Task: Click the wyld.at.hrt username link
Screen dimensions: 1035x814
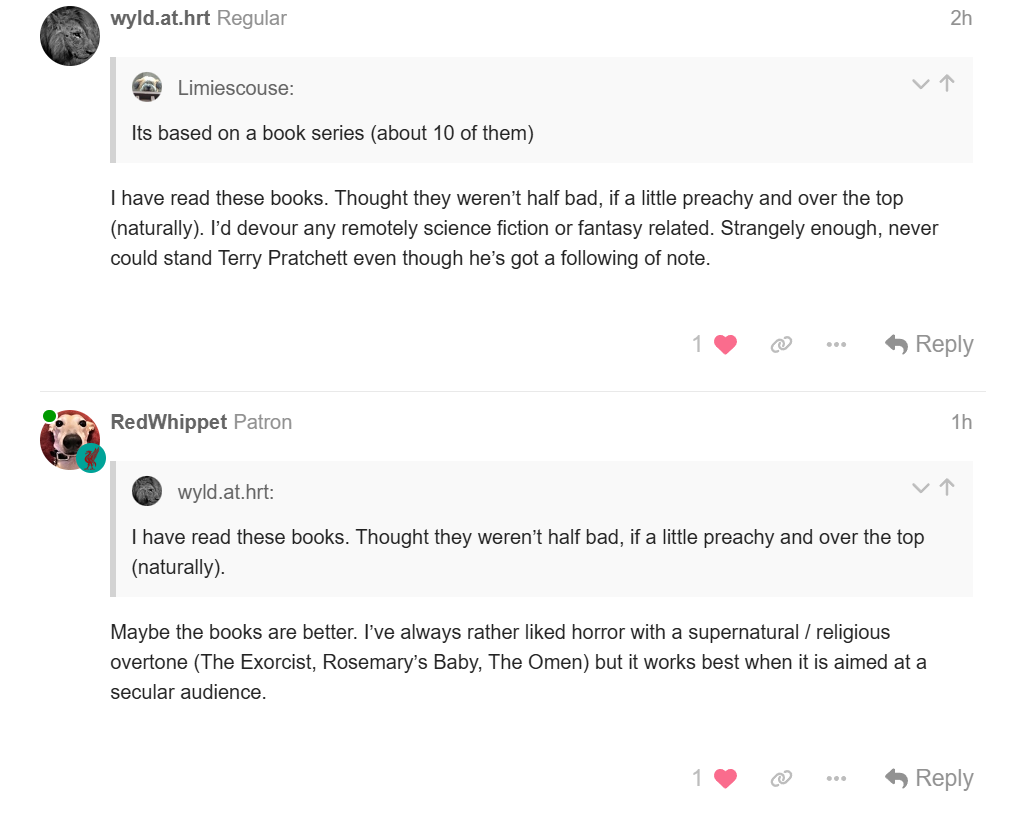Action: pyautogui.click(x=160, y=18)
